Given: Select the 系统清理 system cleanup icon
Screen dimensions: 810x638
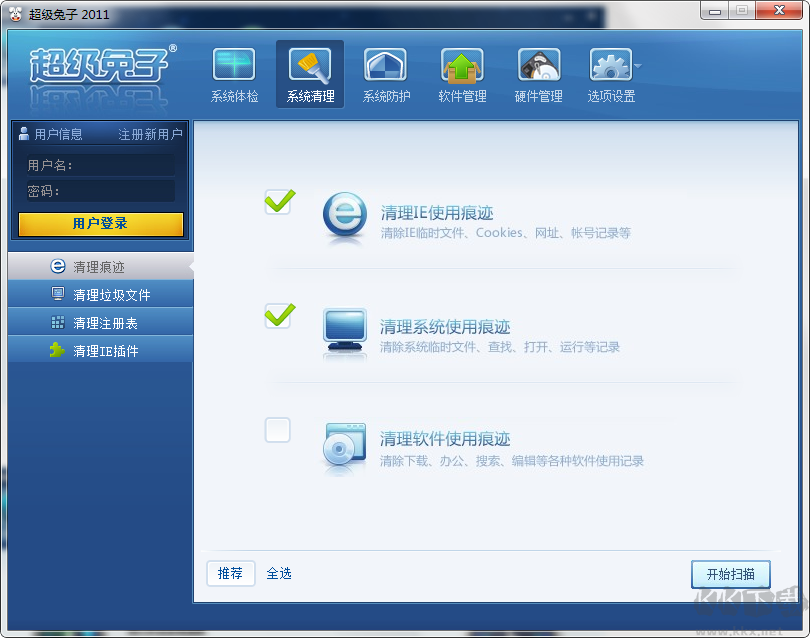Looking at the screenshot, I should [x=309, y=72].
